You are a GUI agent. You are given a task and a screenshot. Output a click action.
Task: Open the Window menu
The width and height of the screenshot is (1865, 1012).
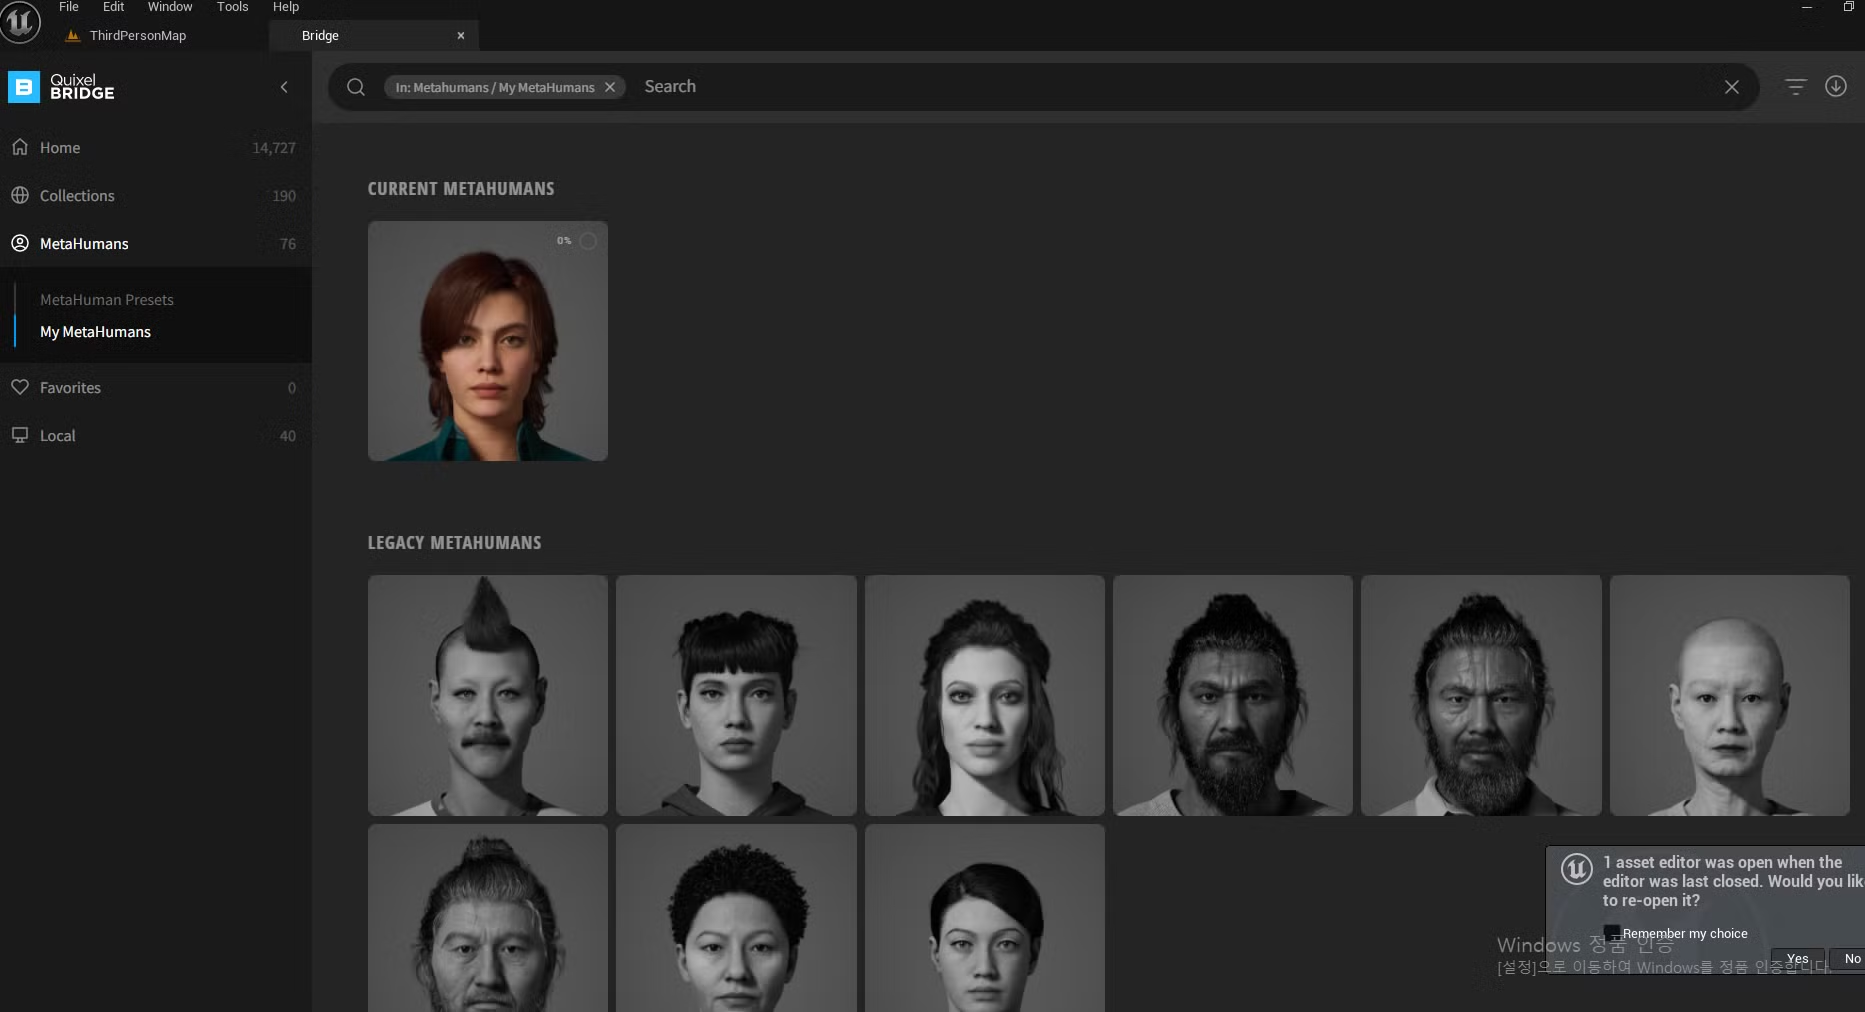tap(170, 7)
